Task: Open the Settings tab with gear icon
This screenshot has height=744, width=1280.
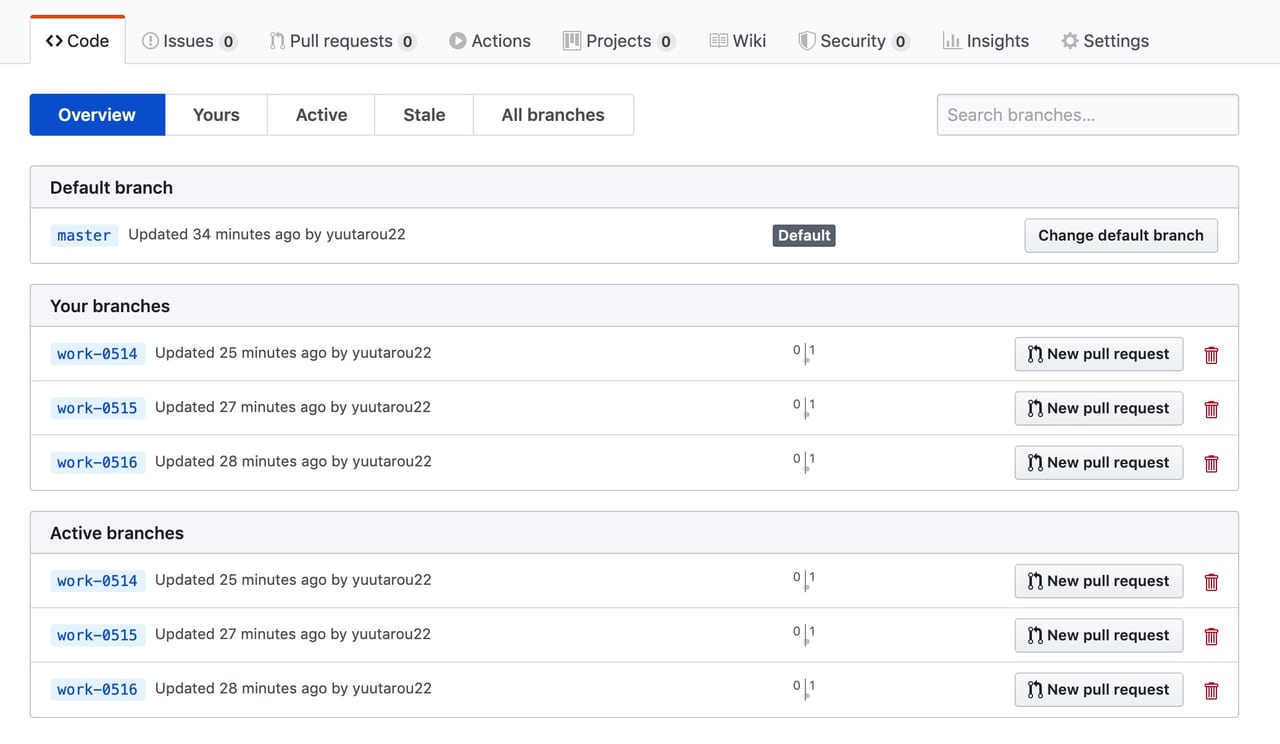Action: click(1104, 41)
